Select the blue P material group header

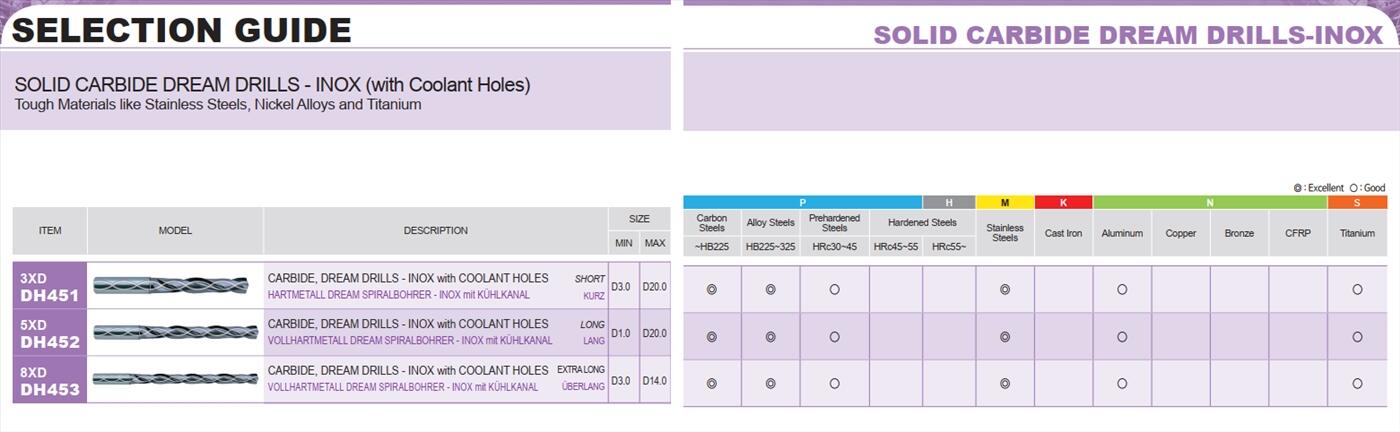(x=802, y=203)
